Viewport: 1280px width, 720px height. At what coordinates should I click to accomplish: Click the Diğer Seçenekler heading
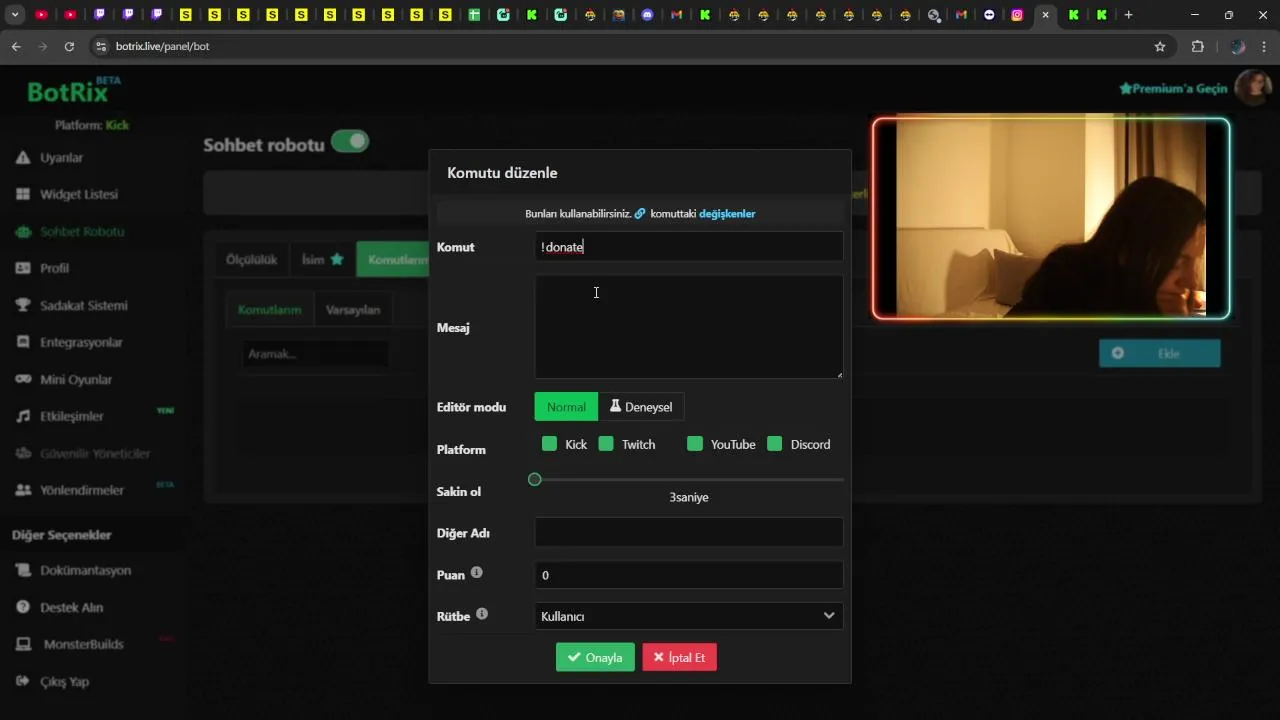click(61, 535)
